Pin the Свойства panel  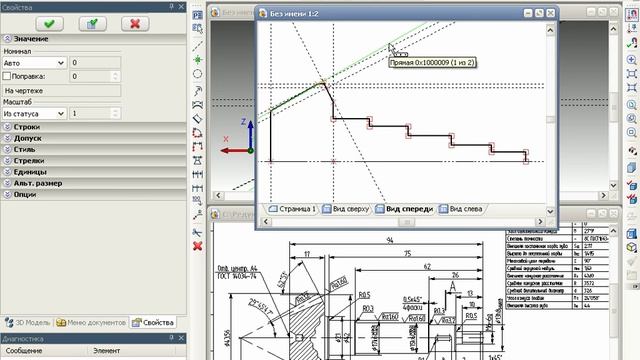172,7
